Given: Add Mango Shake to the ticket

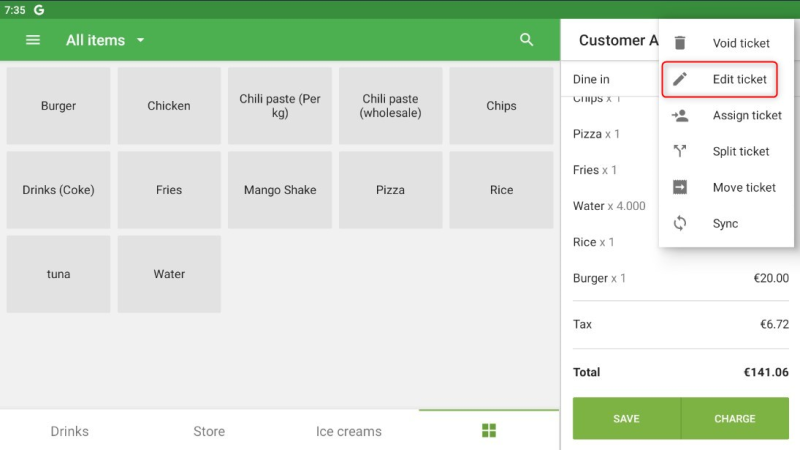Looking at the screenshot, I should 280,190.
